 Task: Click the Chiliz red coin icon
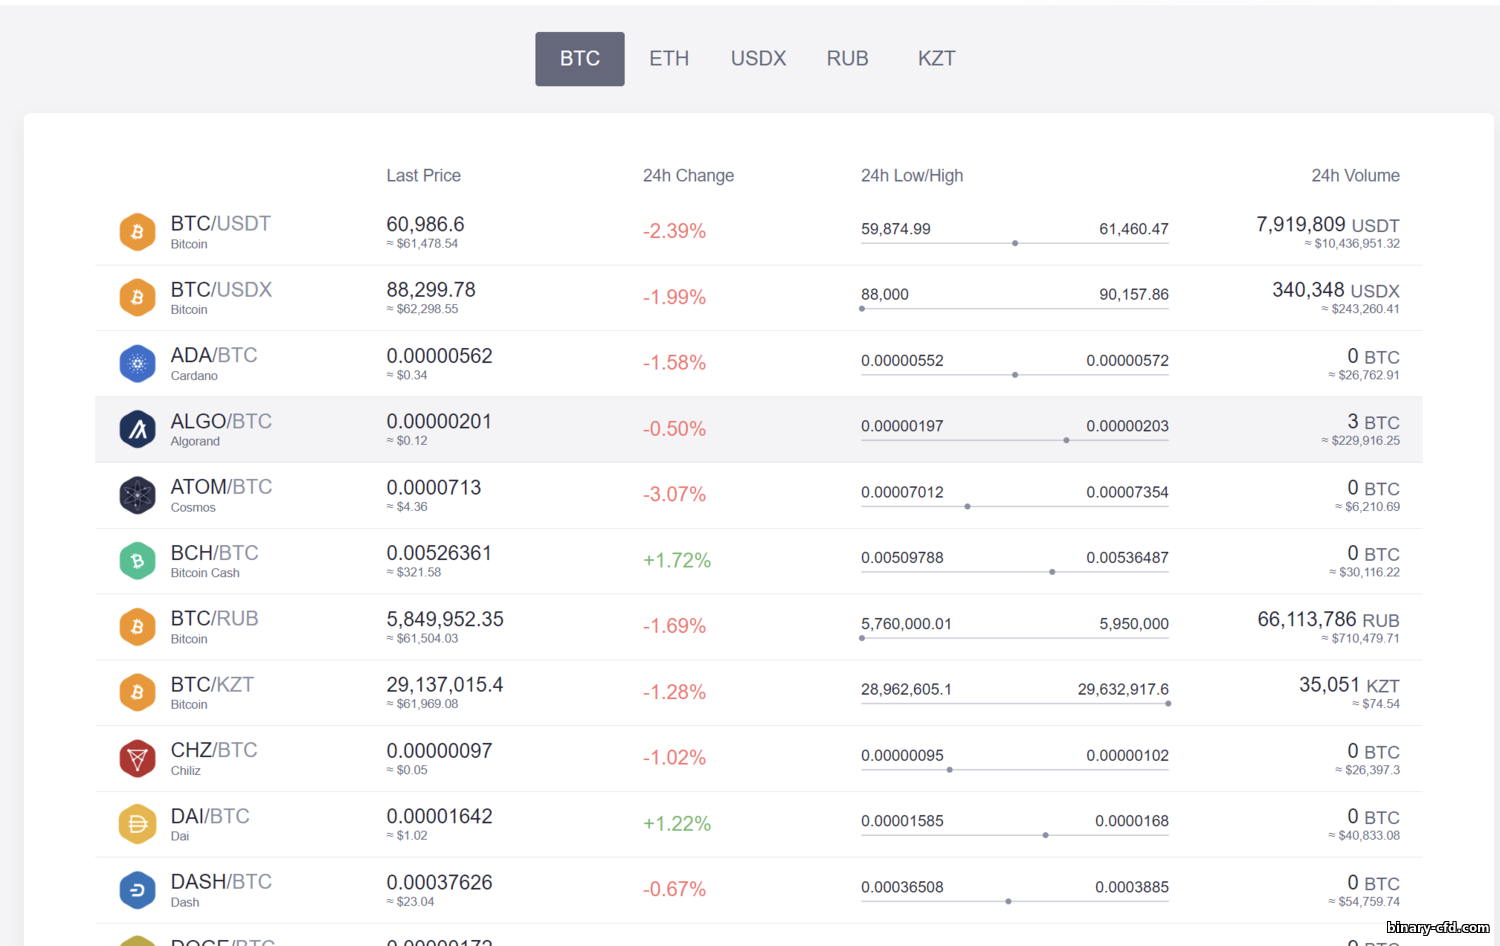[x=137, y=759]
